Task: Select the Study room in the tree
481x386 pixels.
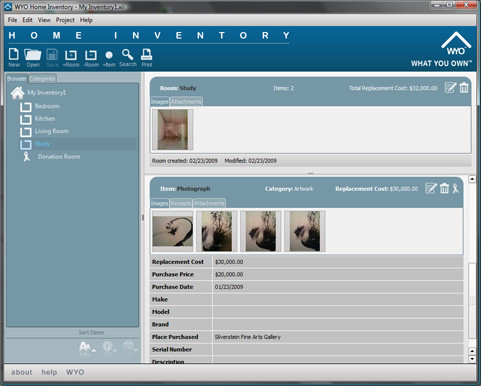Action: 42,144
